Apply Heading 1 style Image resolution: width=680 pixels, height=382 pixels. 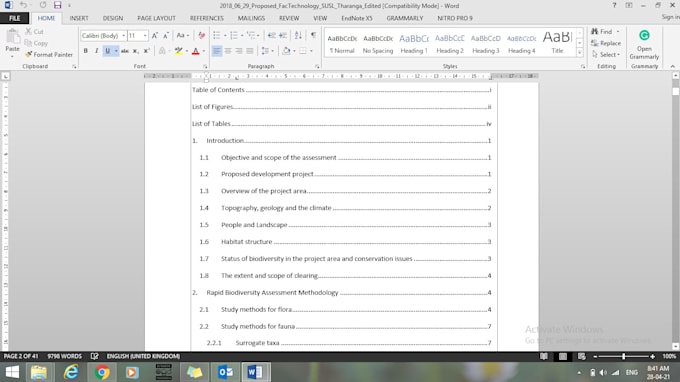tap(414, 43)
